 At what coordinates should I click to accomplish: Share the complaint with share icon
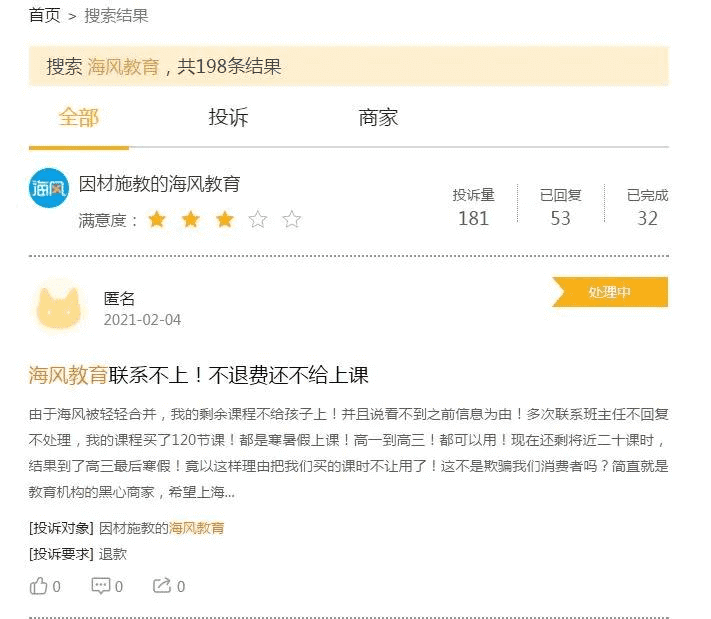pos(162,586)
